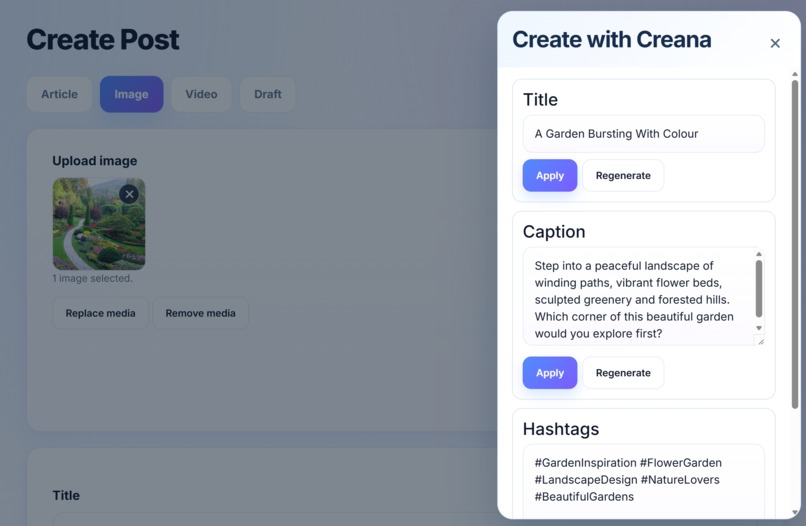
Task: Click caption box scroll down arrow
Action: point(759,328)
